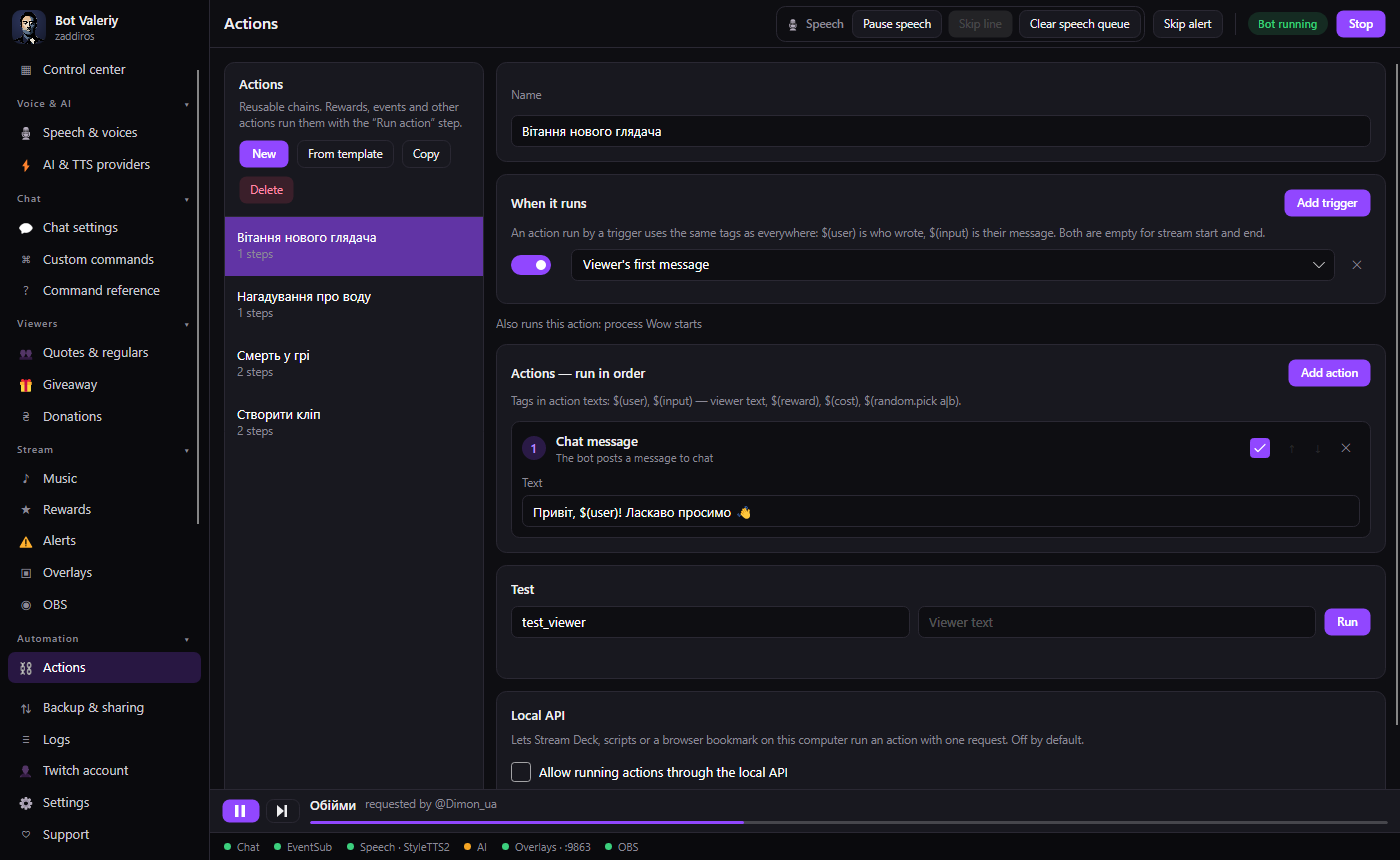The width and height of the screenshot is (1400, 860).
Task: Delete the Chat message step
Action: coord(1346,448)
